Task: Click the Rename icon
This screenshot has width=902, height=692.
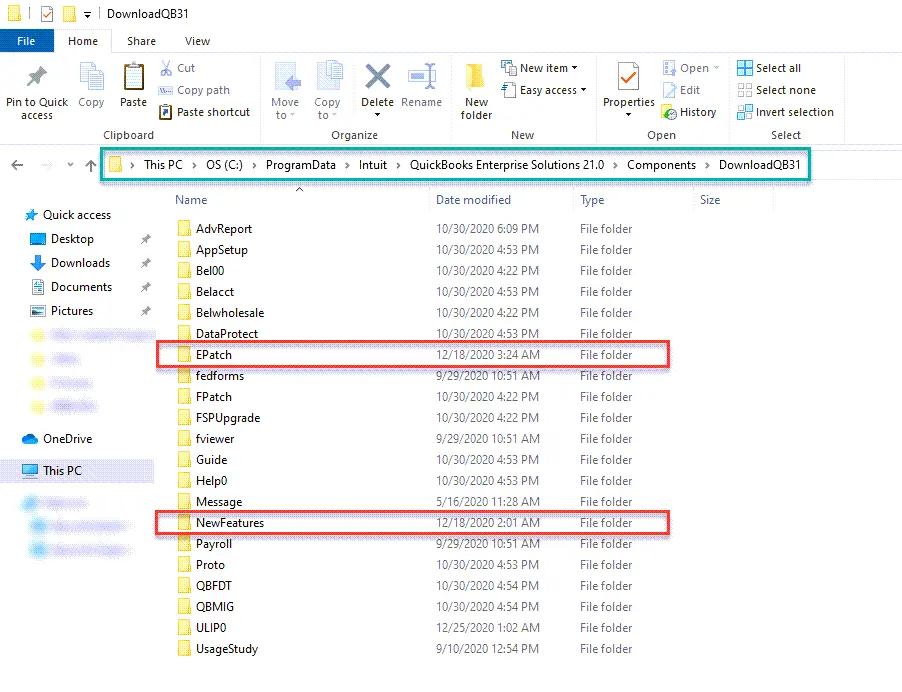Action: point(422,77)
